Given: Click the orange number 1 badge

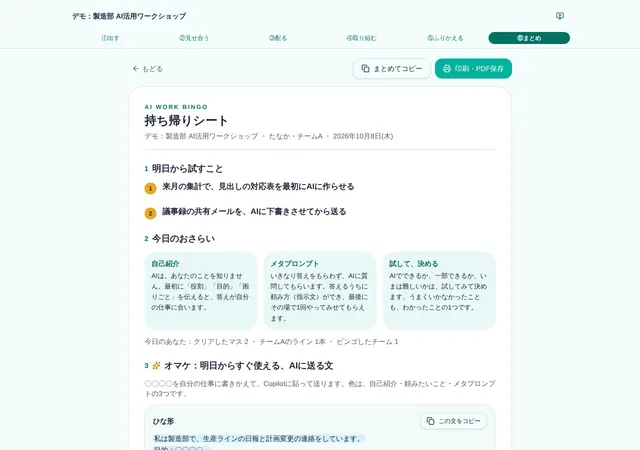Looking at the screenshot, I should (x=151, y=188).
